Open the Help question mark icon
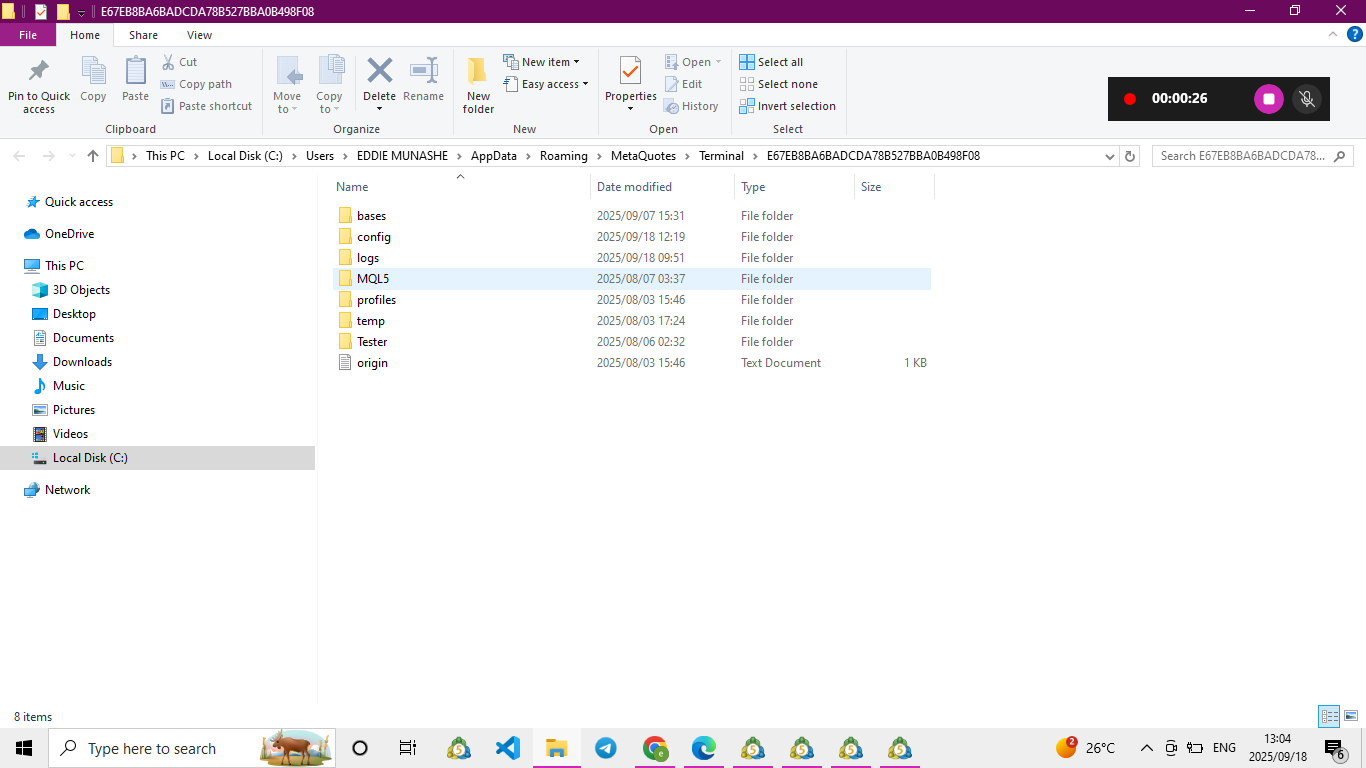This screenshot has height=768, width=1366. [x=1355, y=34]
